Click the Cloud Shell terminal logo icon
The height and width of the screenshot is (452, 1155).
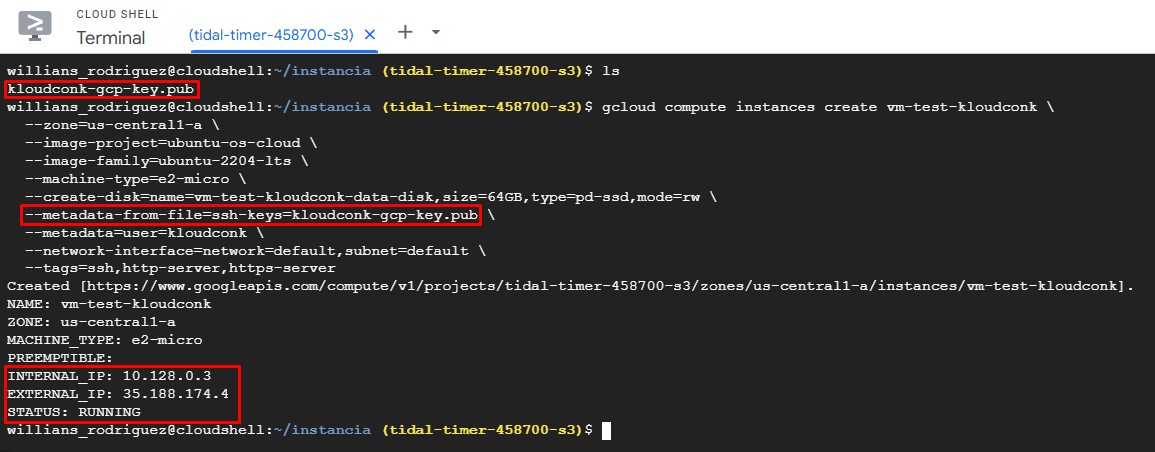click(x=35, y=25)
